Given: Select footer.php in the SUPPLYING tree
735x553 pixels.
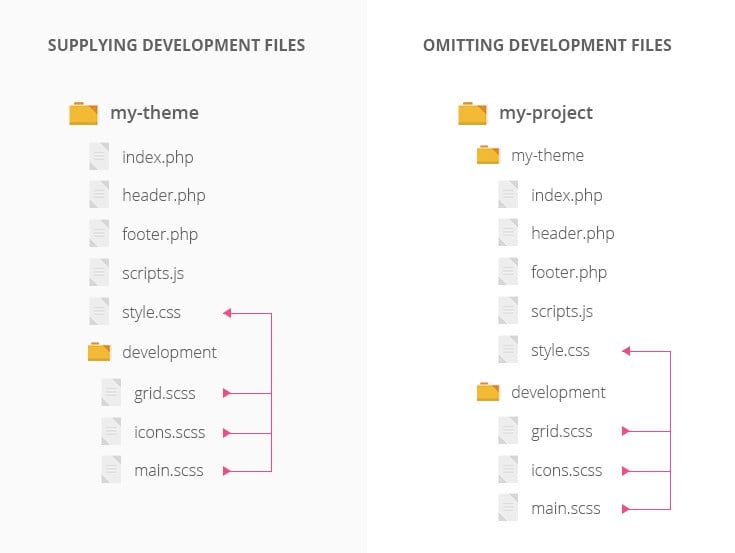Looking at the screenshot, I should point(160,234).
